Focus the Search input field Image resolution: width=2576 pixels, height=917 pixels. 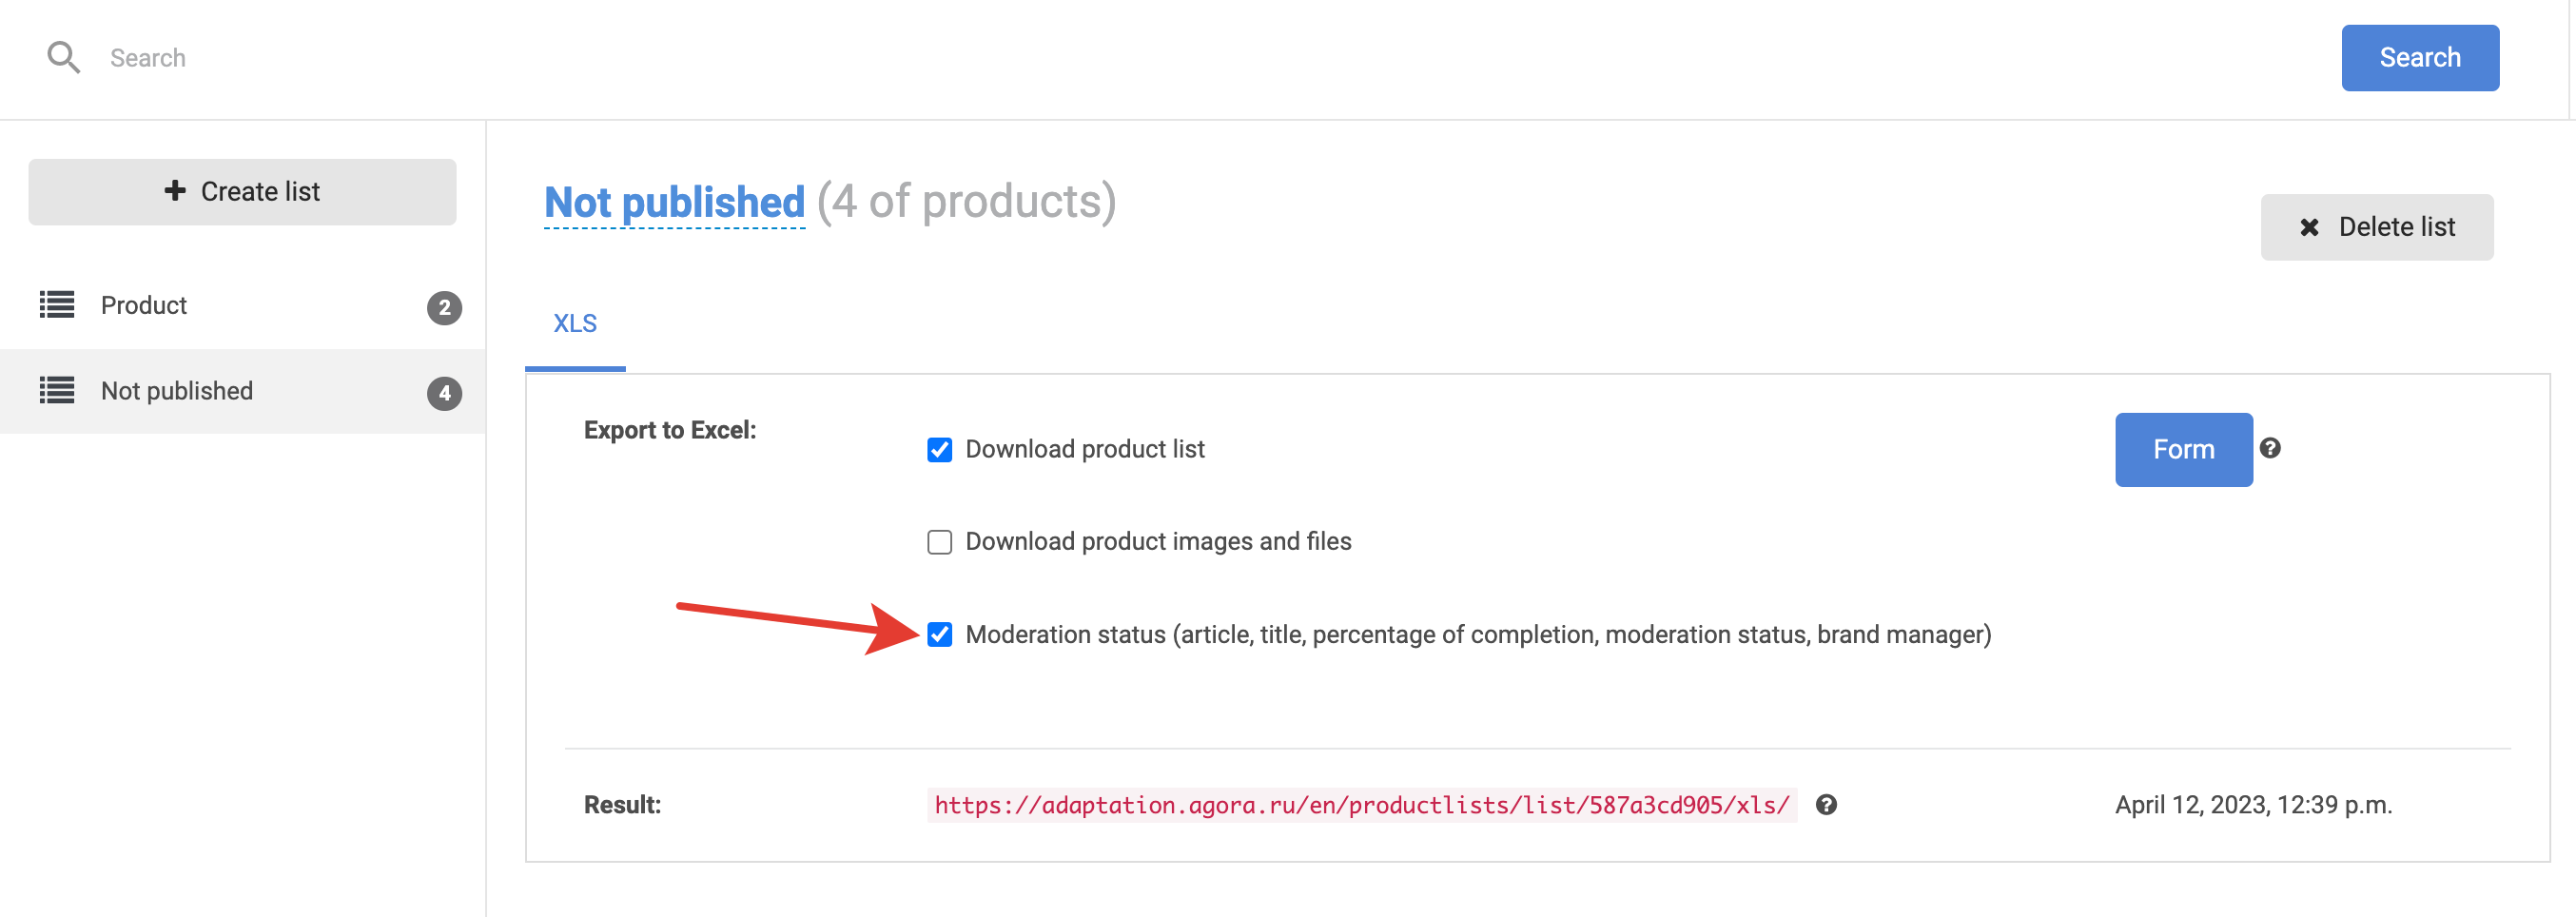click(1200, 58)
